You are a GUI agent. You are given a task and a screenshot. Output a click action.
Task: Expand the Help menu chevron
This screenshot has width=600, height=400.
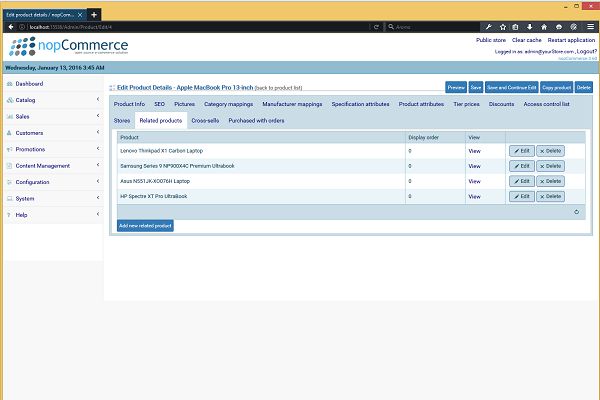click(98, 214)
